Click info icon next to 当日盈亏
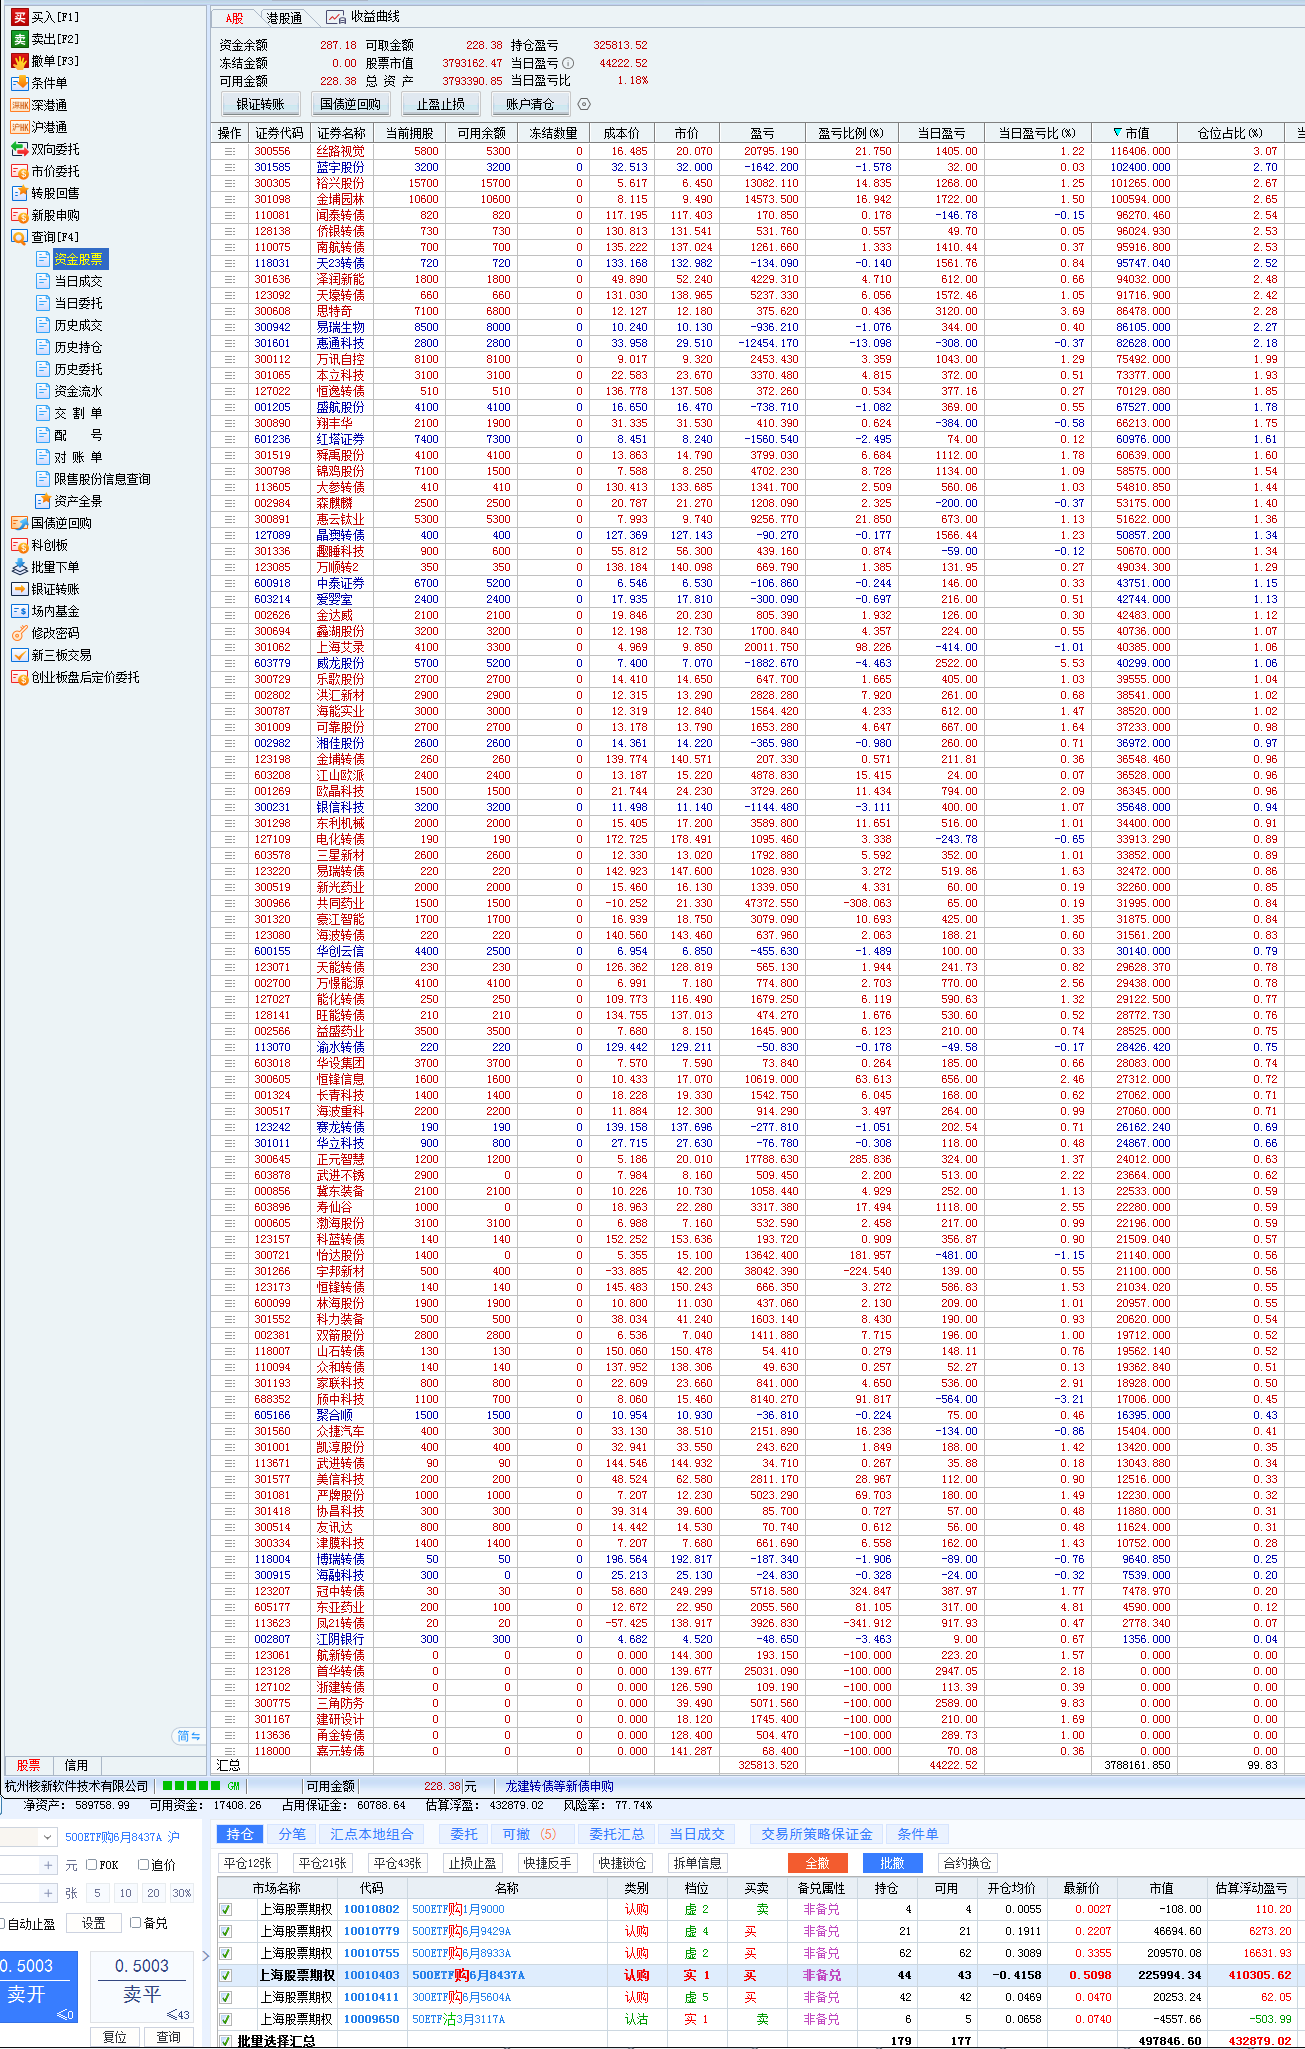 pyautogui.click(x=568, y=63)
